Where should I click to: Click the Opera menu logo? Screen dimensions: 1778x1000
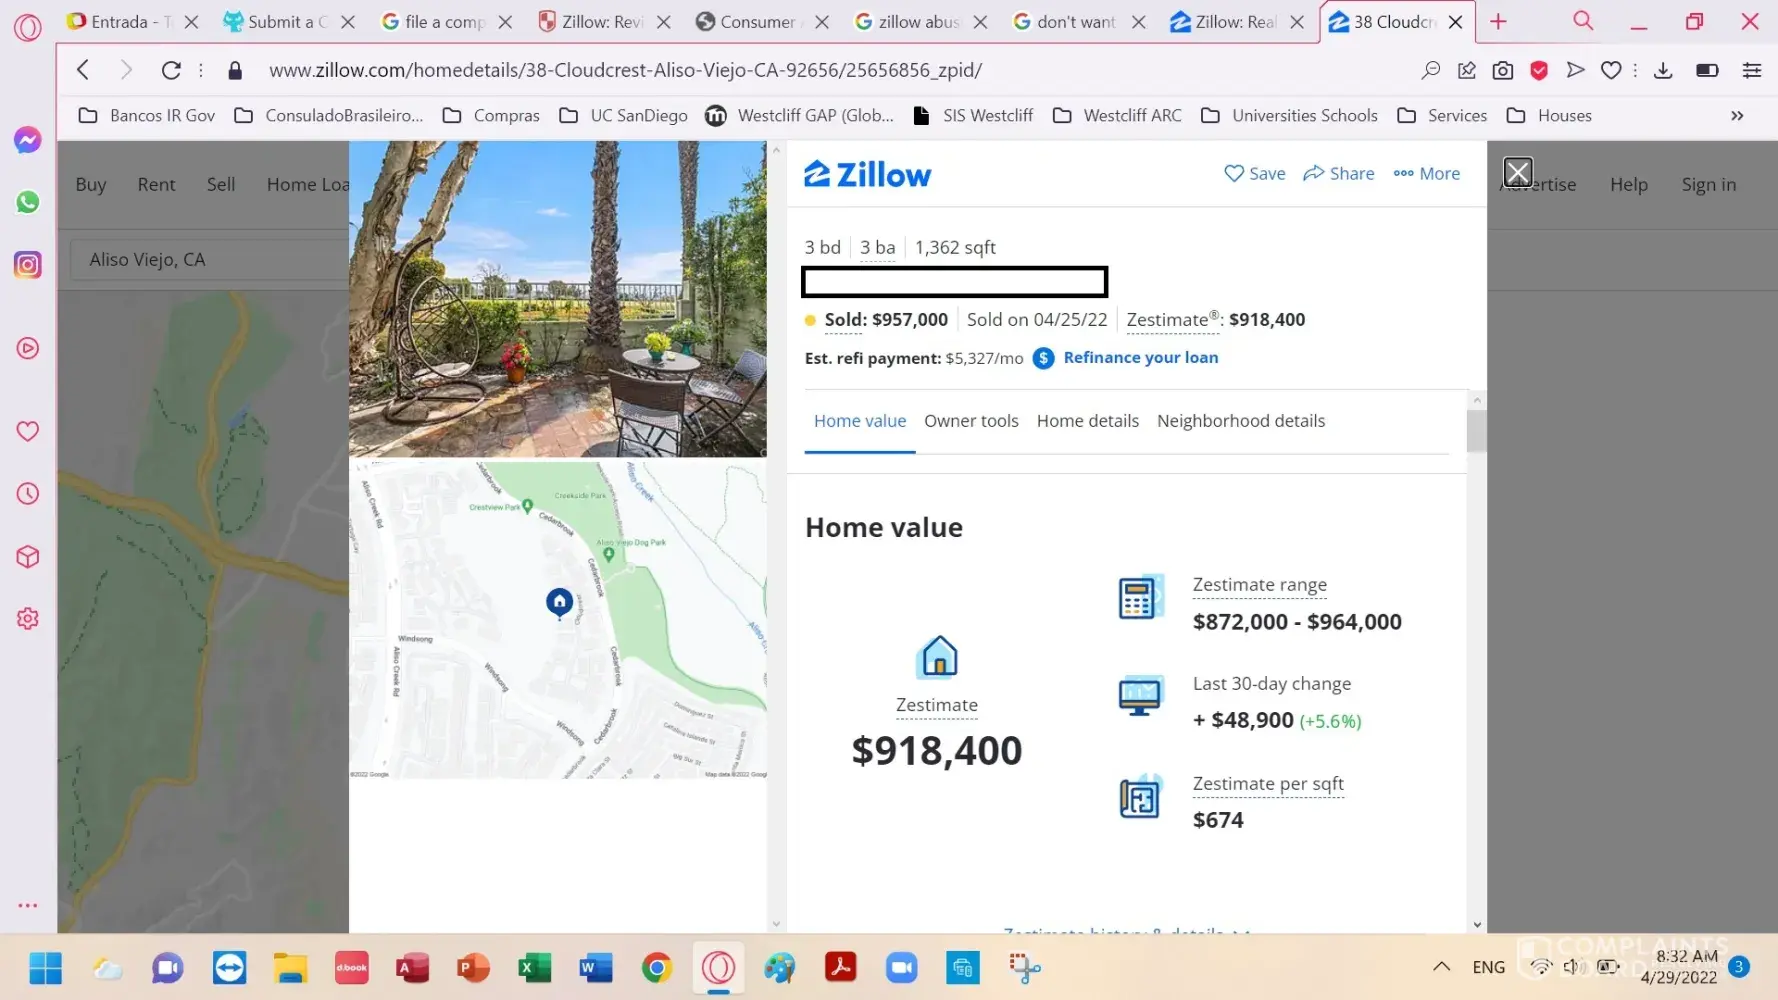(x=28, y=27)
